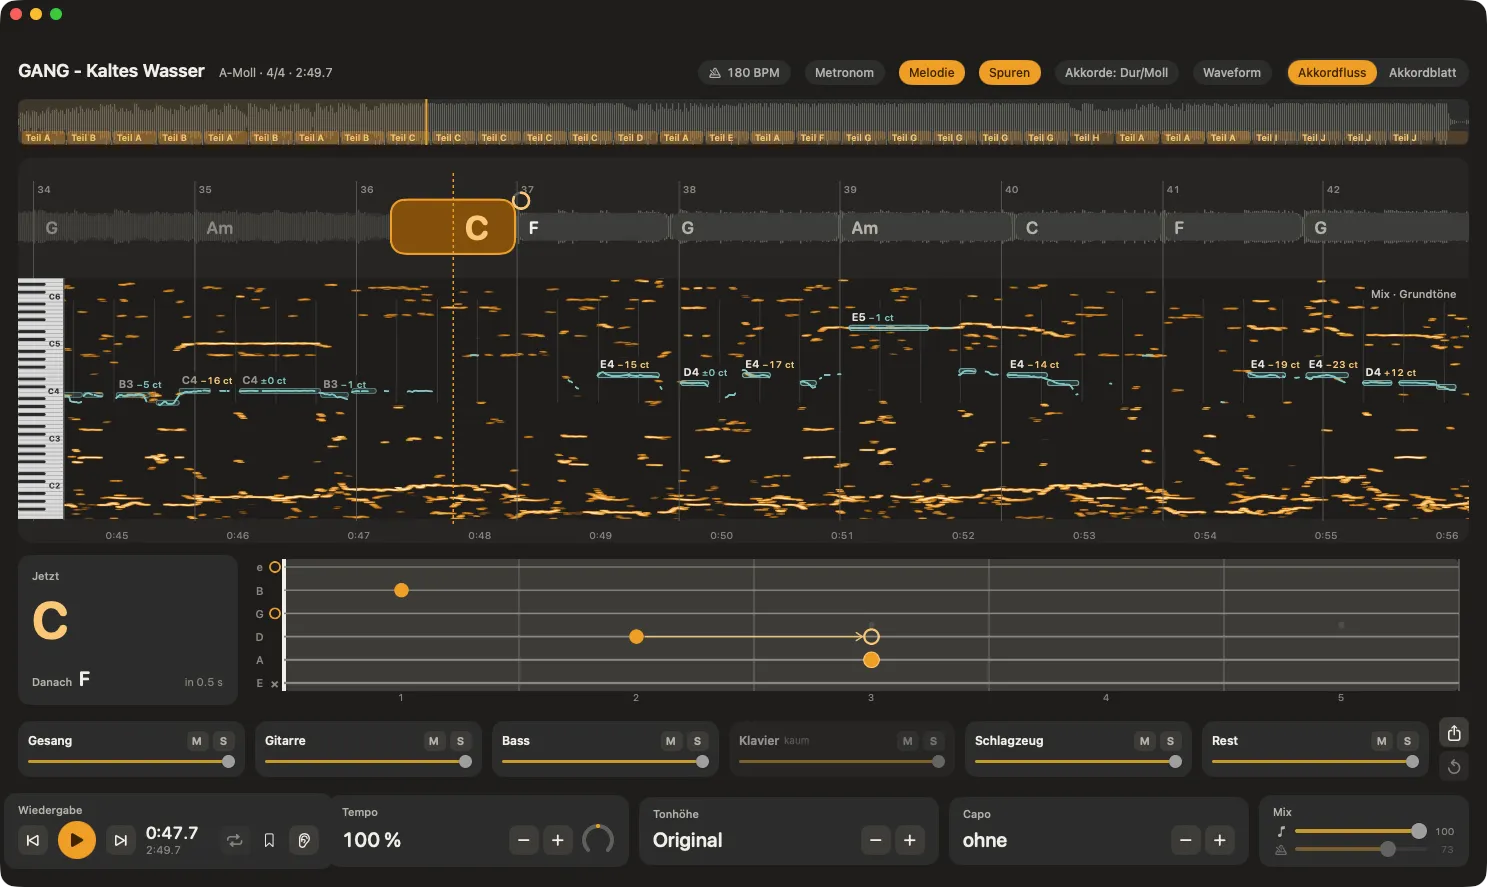Decrease the tempo with the minus button
The width and height of the screenshot is (1487, 887).
[523, 840]
